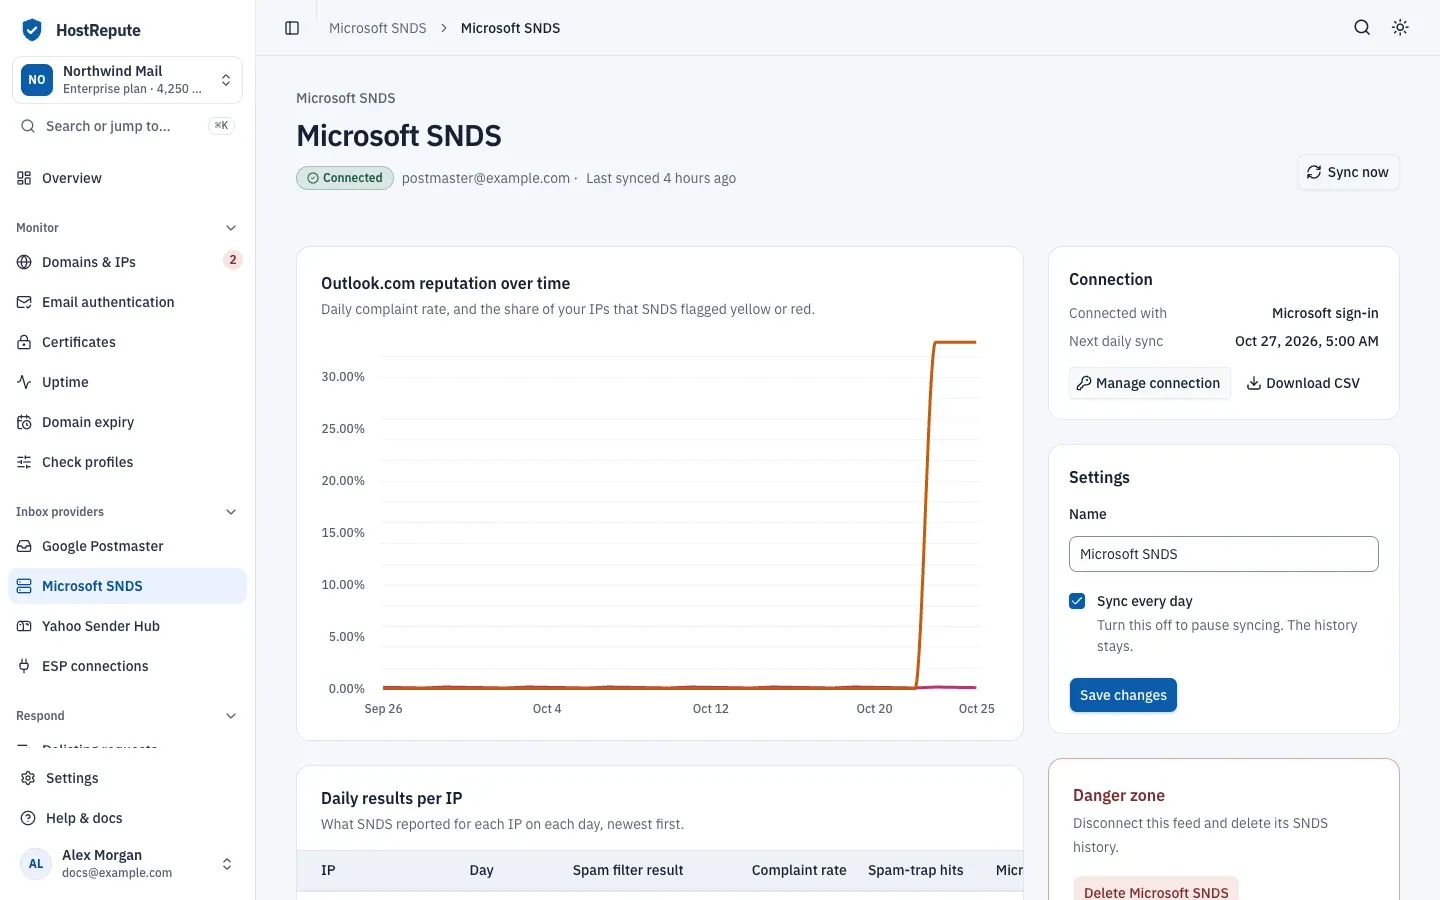Open Check profiles in the sidebar
Viewport: 1440px width, 900px height.
click(x=127, y=462)
